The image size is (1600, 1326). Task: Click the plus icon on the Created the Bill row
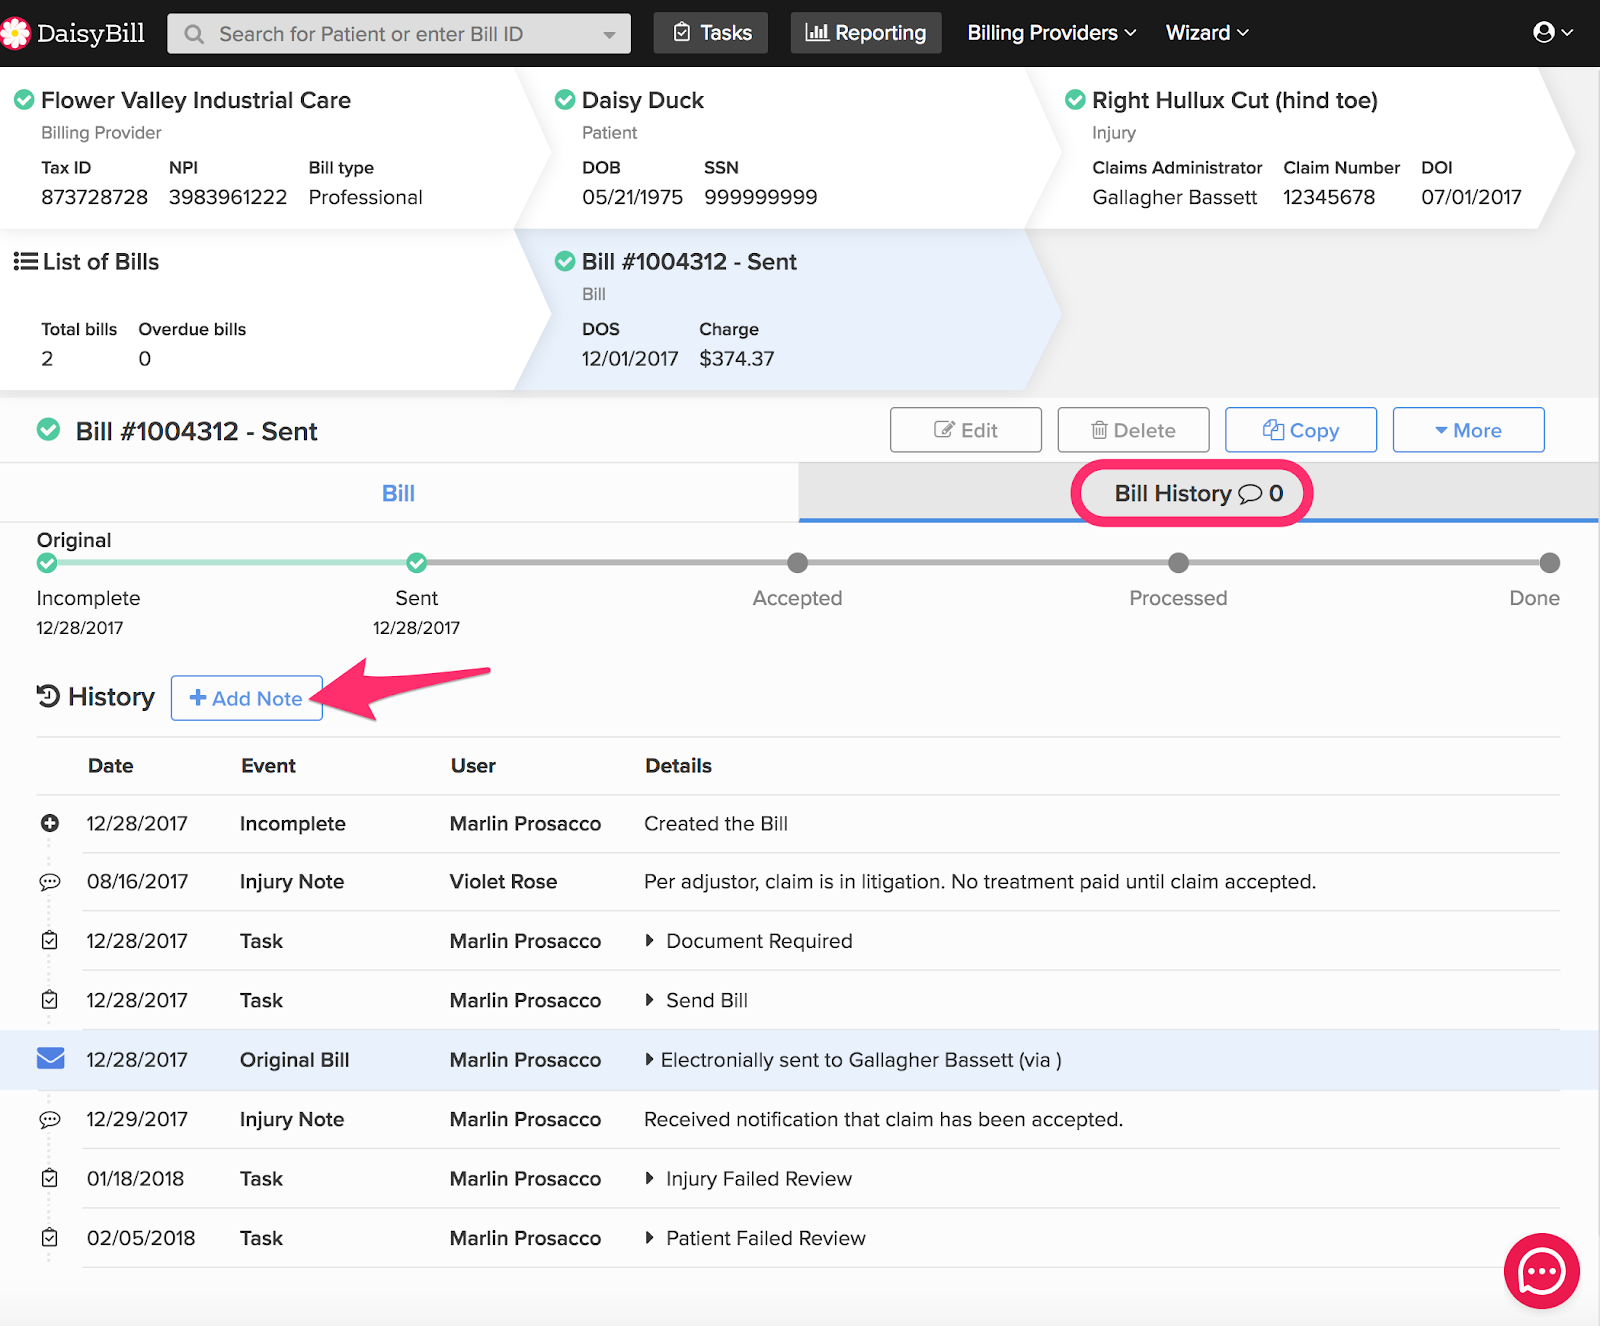[x=49, y=823]
